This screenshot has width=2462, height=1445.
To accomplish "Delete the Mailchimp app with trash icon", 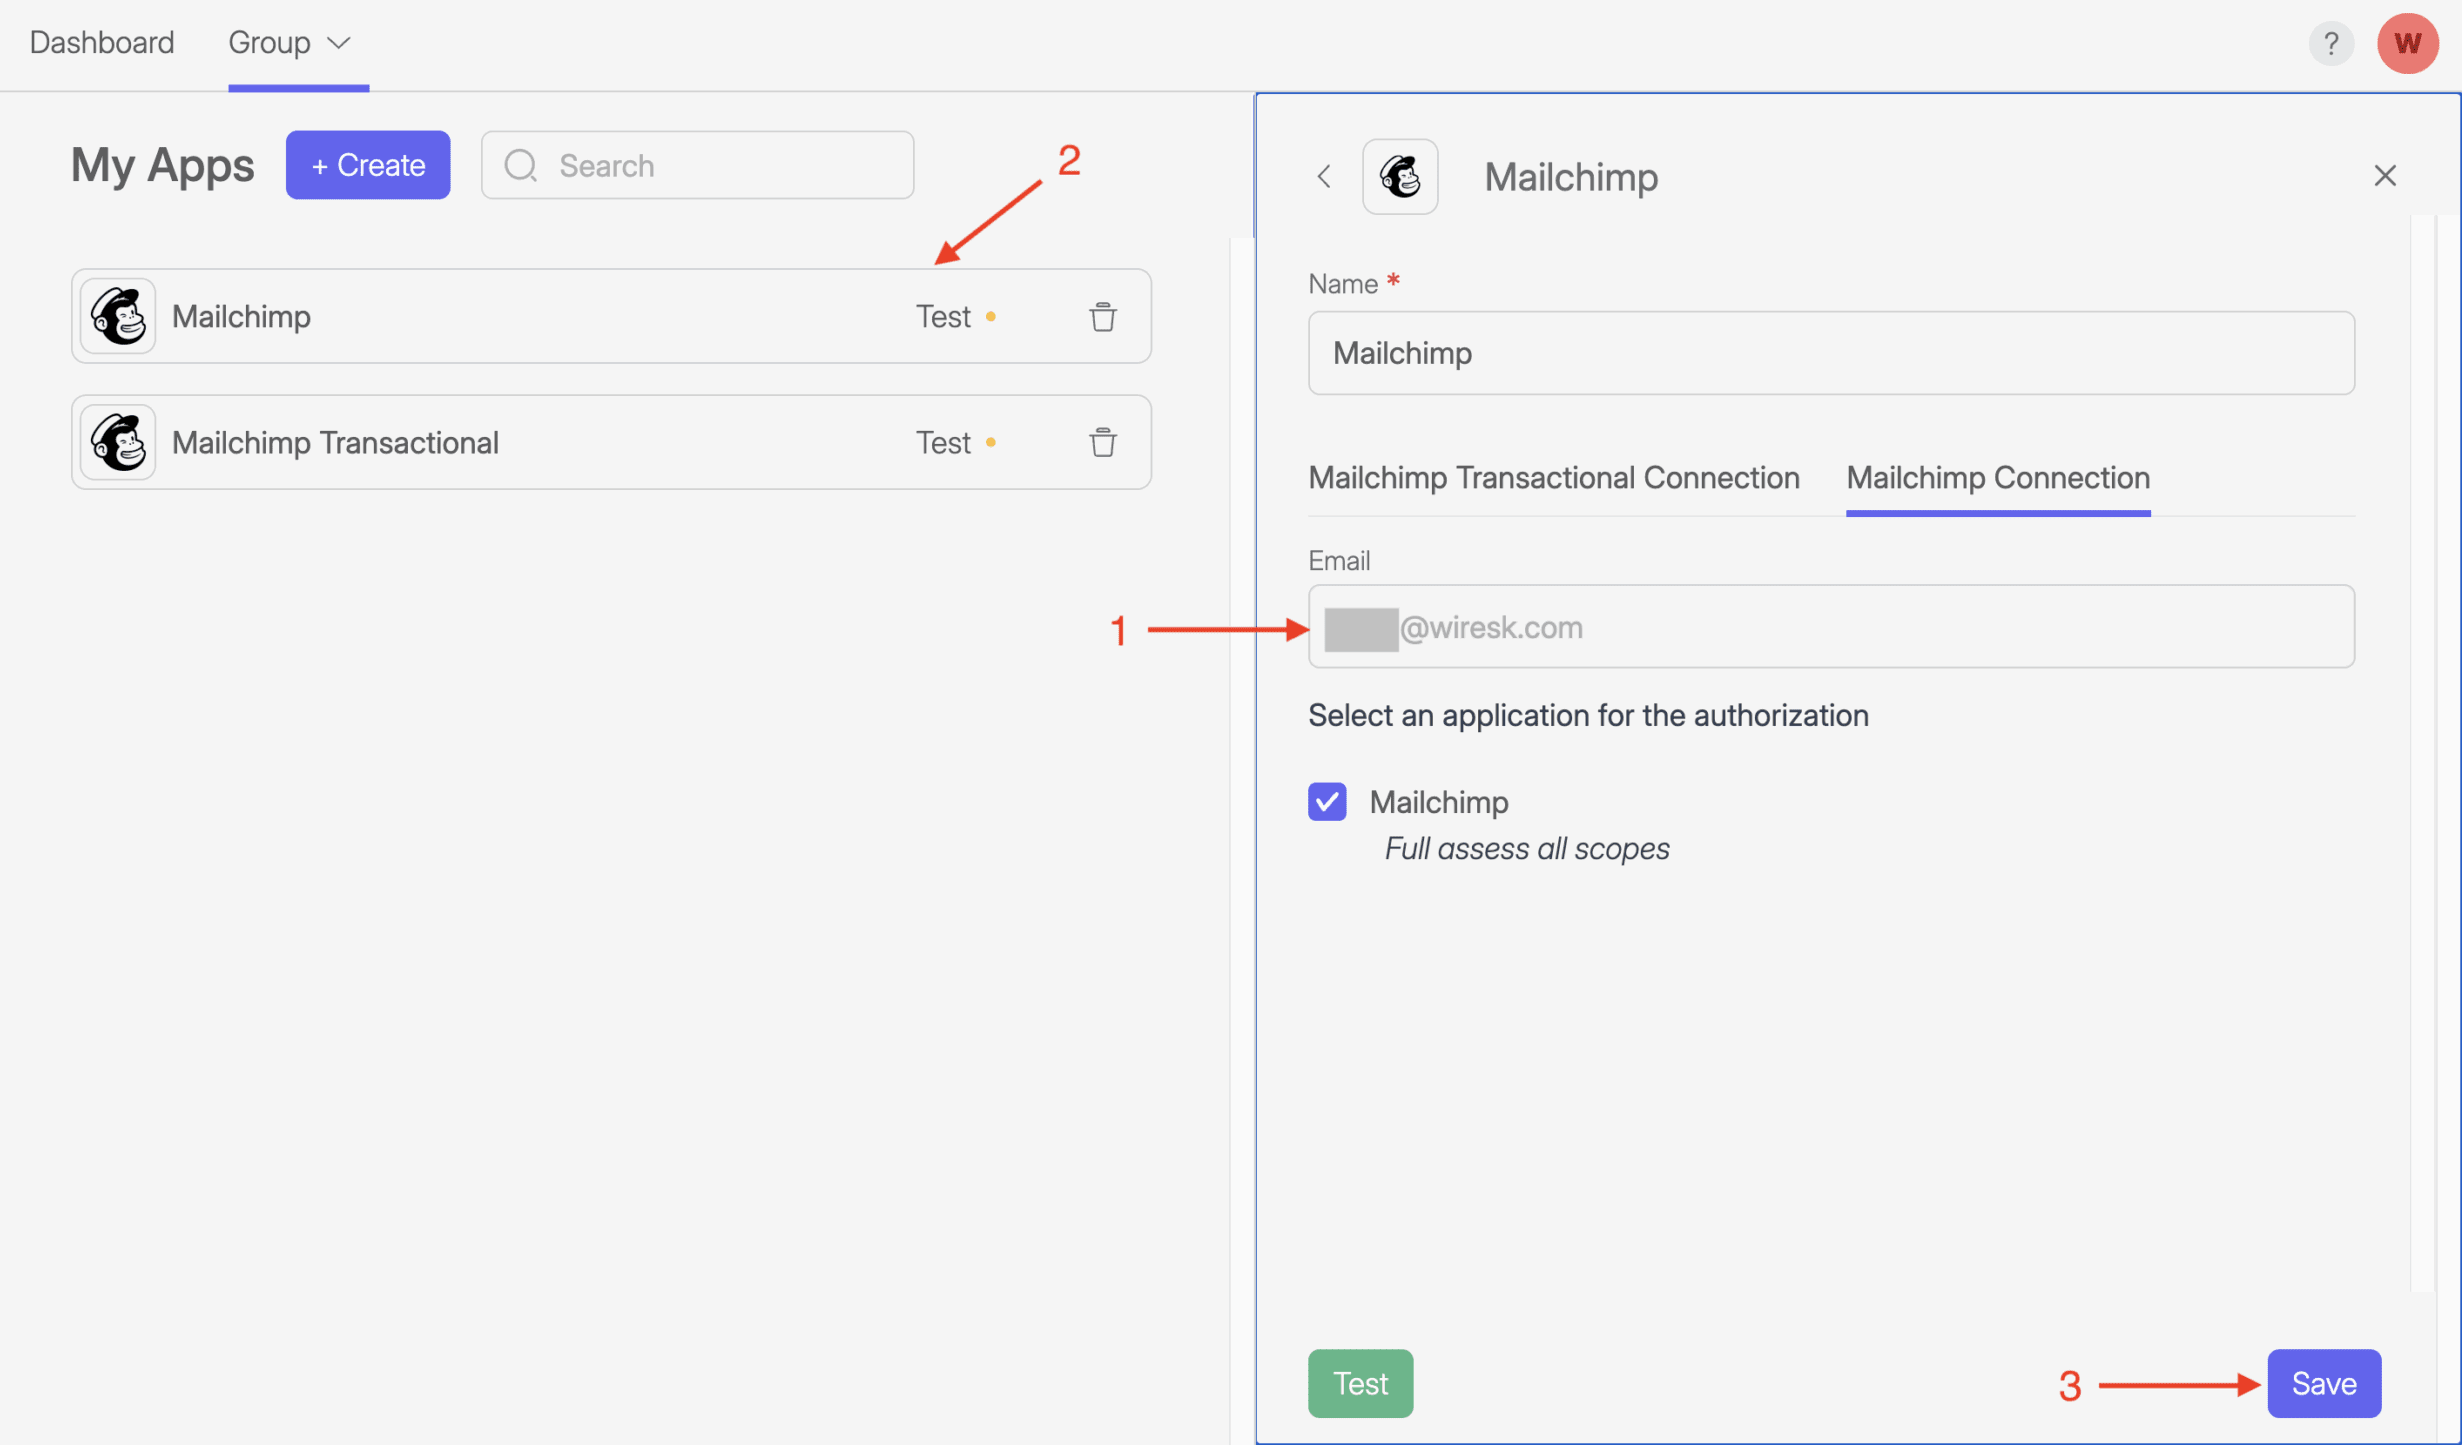I will point(1102,317).
